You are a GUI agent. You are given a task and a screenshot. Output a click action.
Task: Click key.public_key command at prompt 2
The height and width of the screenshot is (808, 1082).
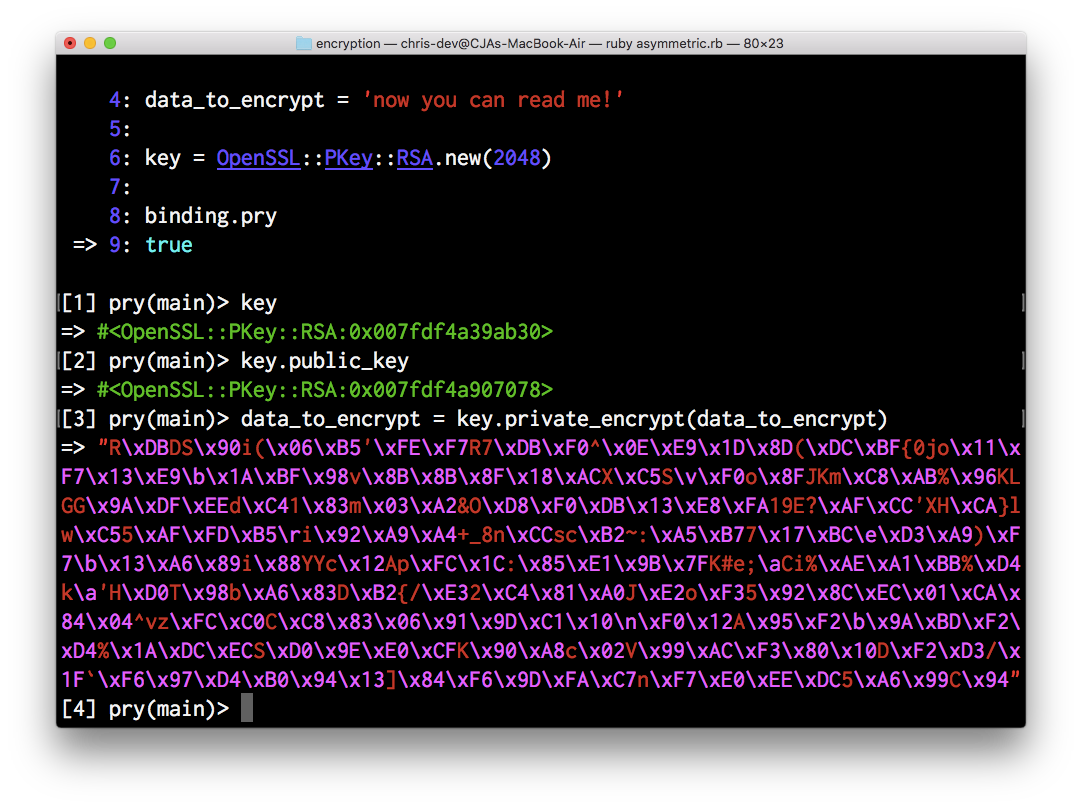pyautogui.click(x=324, y=361)
